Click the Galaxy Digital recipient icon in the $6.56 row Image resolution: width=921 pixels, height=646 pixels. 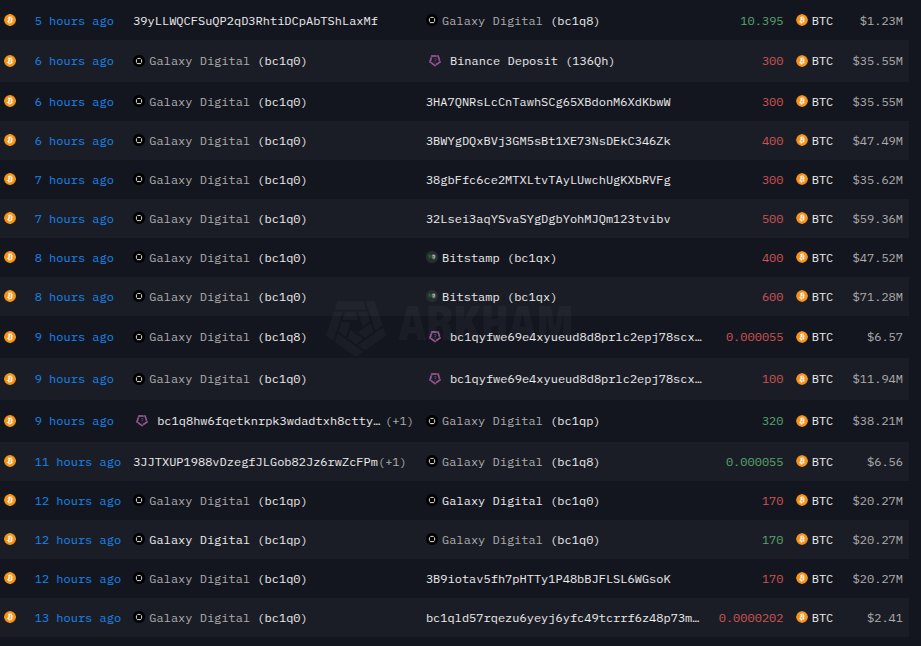[432, 462]
